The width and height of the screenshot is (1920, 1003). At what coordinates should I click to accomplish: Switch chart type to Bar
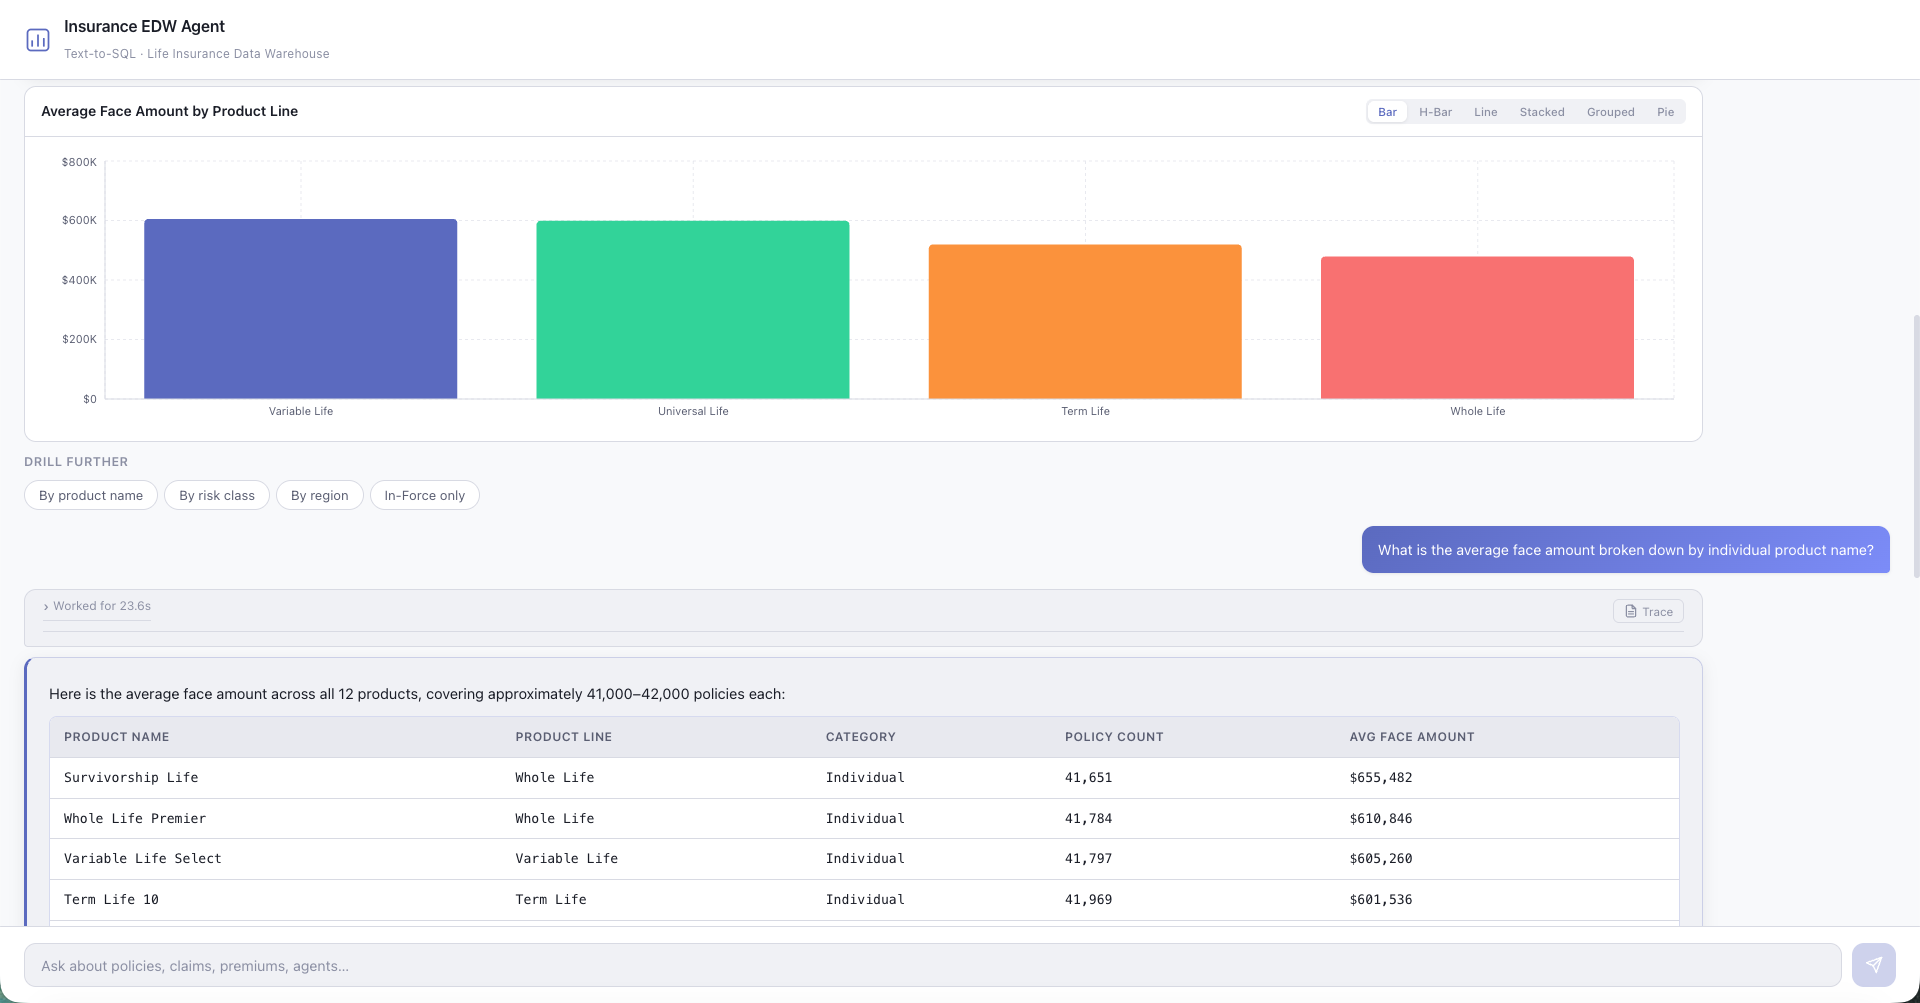[x=1387, y=112]
